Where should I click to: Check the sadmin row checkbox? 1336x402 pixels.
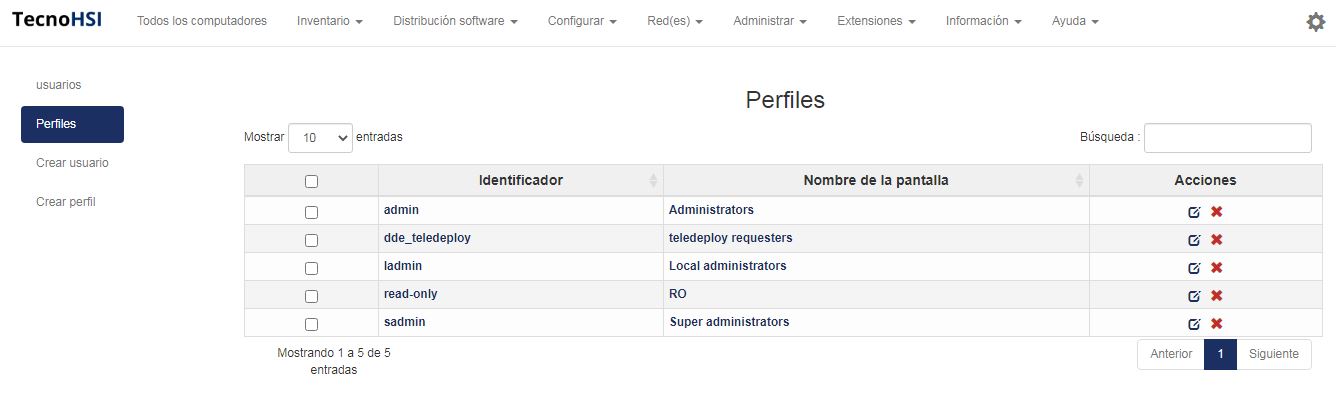click(311, 324)
